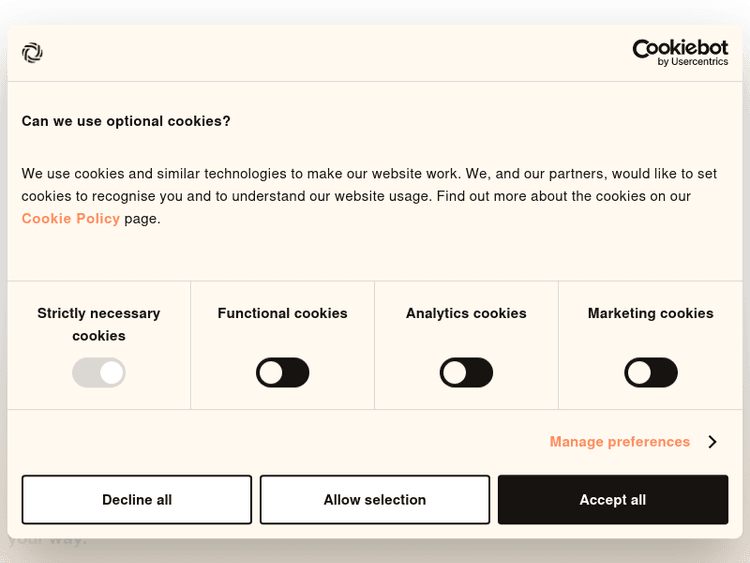Click the 'Can we use optional cookies?' heading
The image size is (750, 563).
click(126, 121)
